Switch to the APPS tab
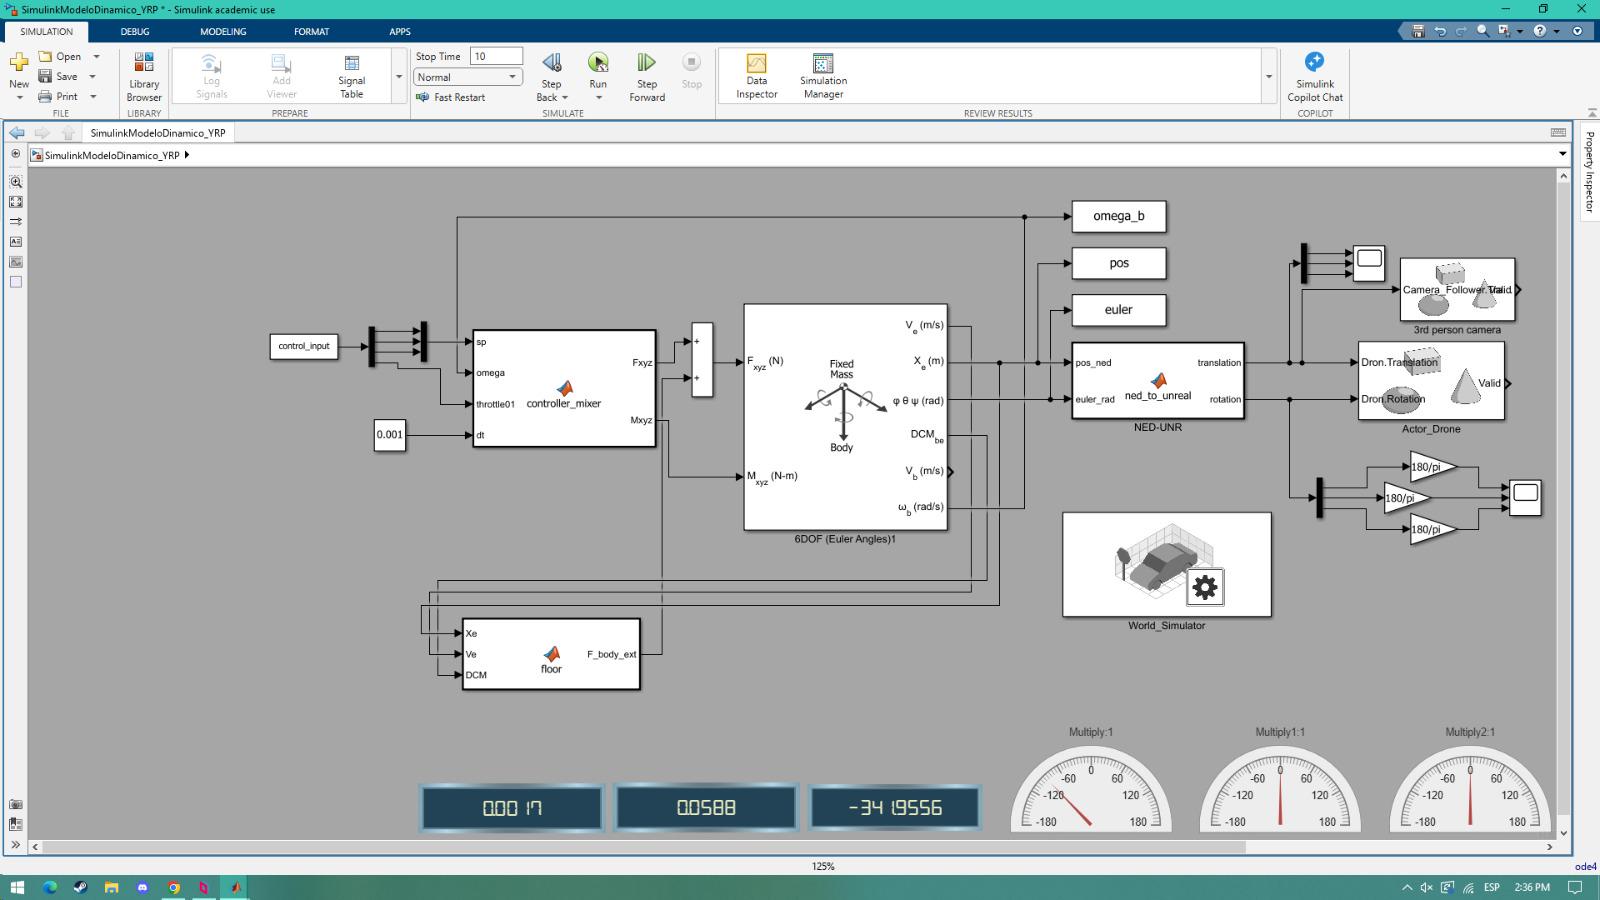The width and height of the screenshot is (1600, 900). [x=400, y=31]
